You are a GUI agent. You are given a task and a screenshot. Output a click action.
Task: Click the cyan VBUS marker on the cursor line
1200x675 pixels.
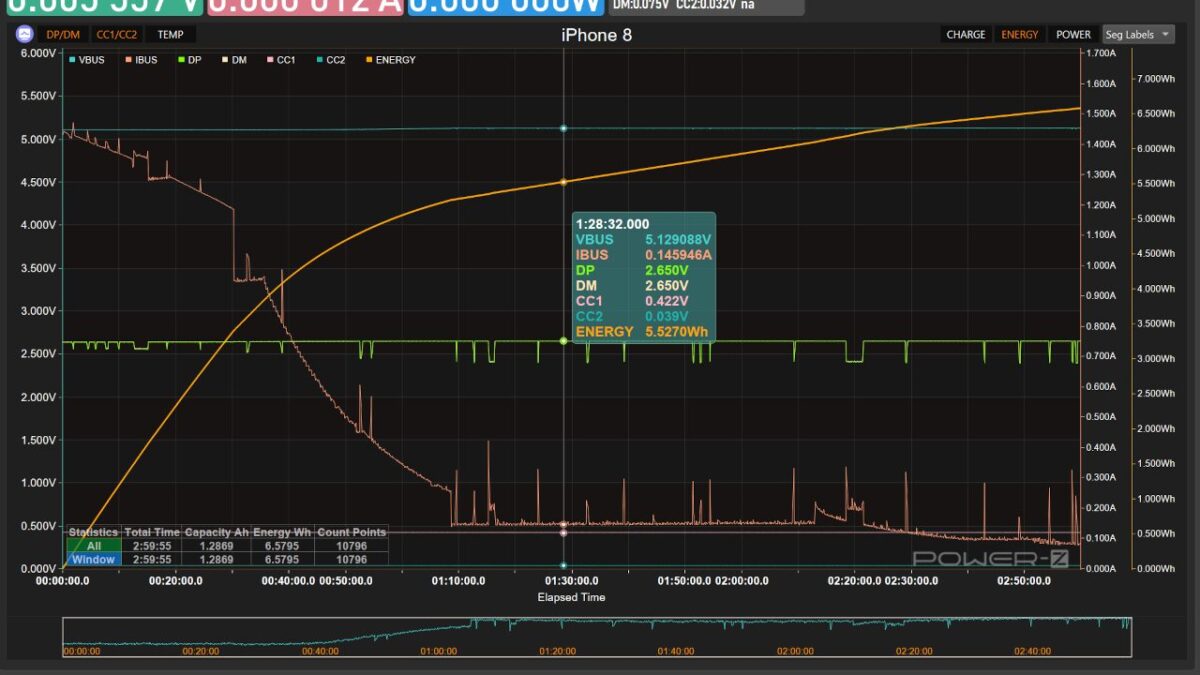point(564,128)
